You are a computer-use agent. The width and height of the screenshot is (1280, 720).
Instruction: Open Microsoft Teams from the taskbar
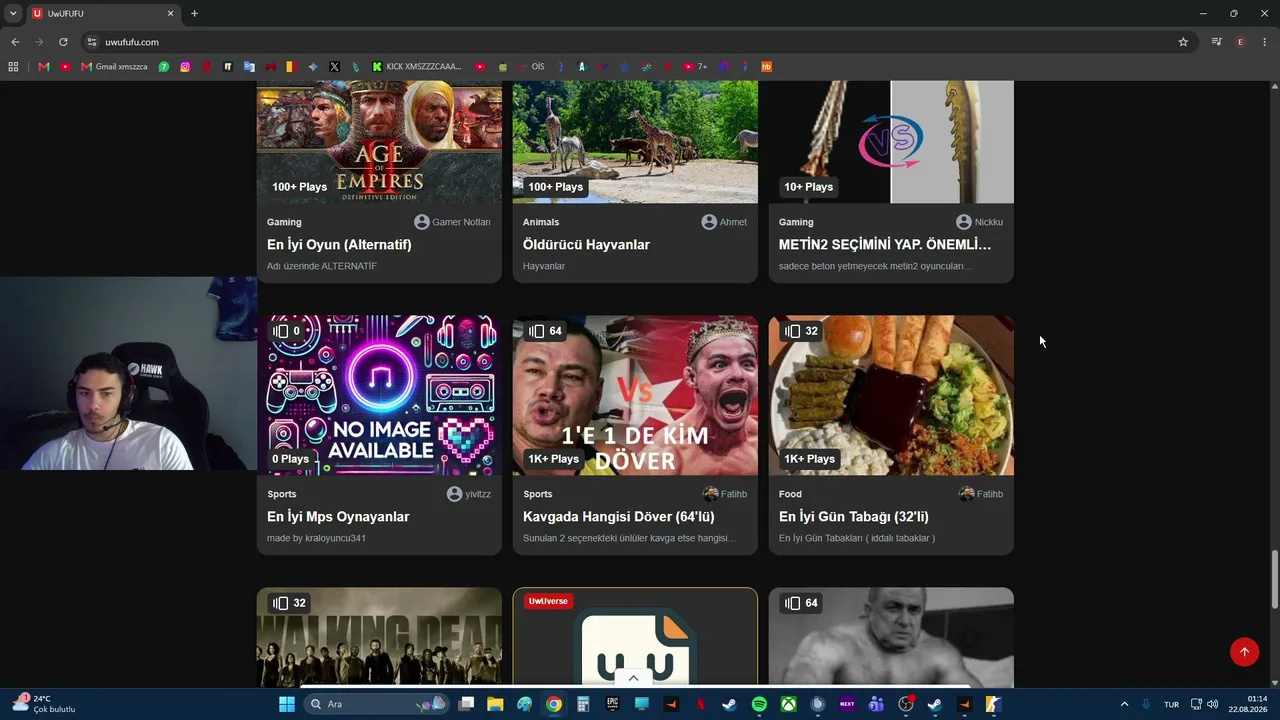pyautogui.click(x=876, y=704)
